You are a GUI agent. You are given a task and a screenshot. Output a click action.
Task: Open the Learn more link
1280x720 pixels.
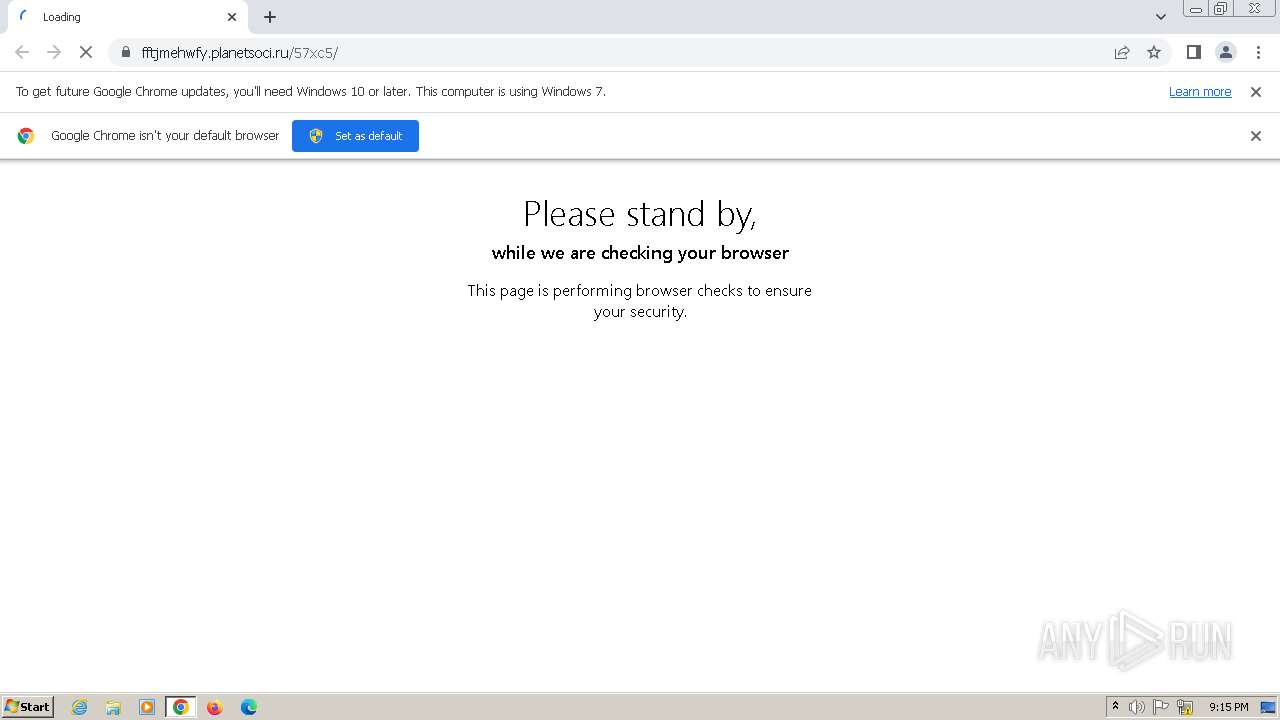(1200, 91)
